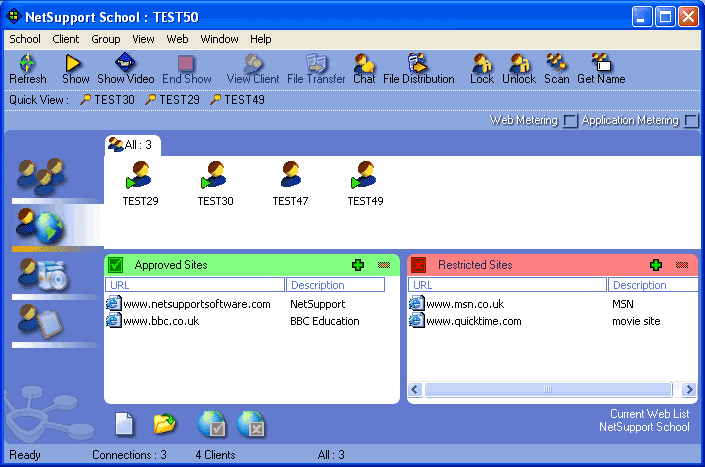The image size is (705, 467).
Task: Click the Scan toolbar icon
Action: 556,68
